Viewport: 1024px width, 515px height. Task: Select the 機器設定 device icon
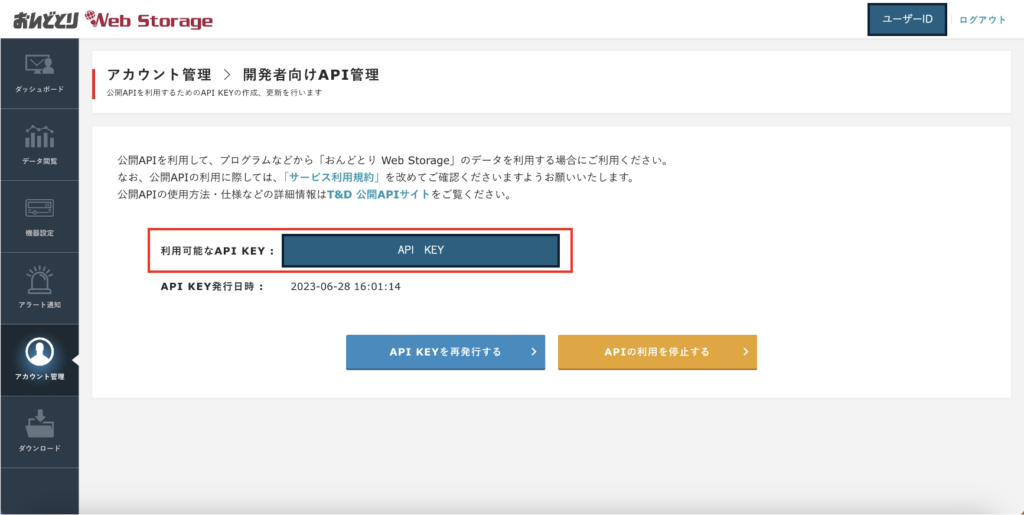(x=39, y=209)
